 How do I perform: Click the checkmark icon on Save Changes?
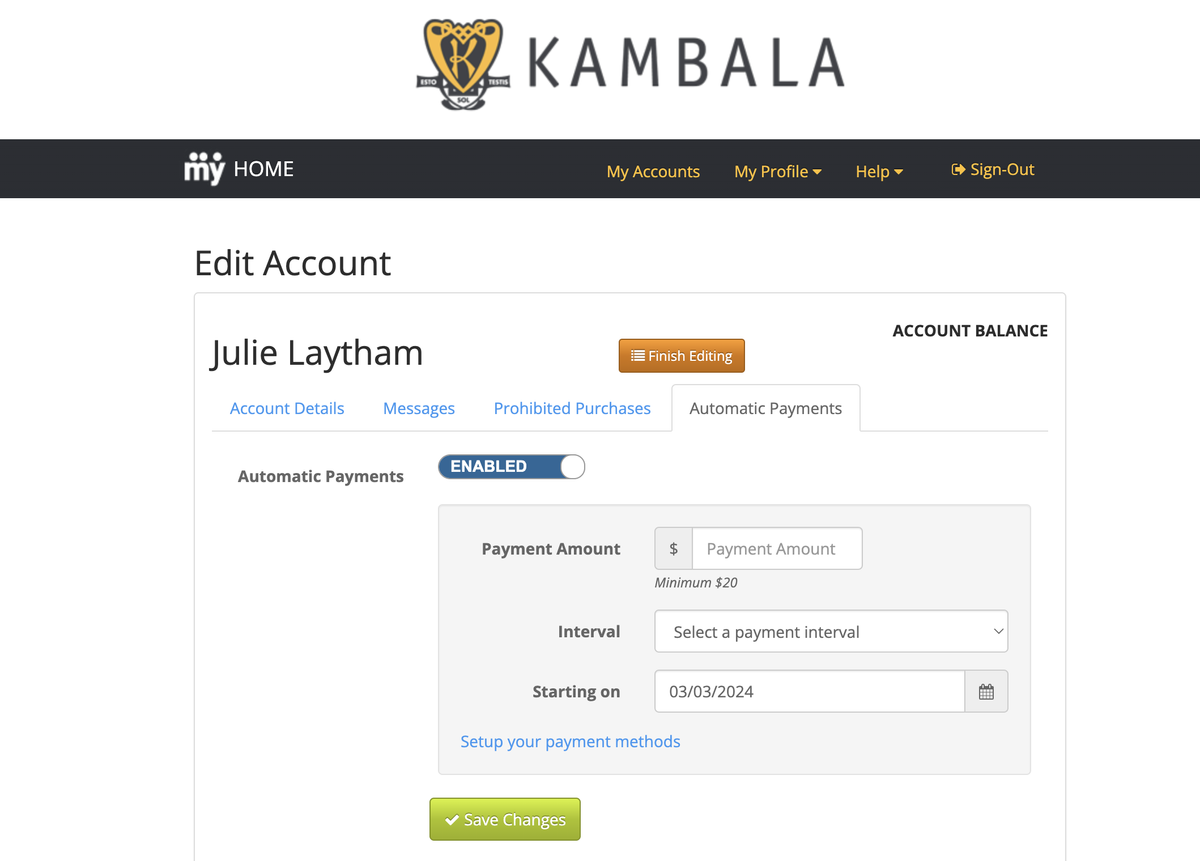[452, 820]
